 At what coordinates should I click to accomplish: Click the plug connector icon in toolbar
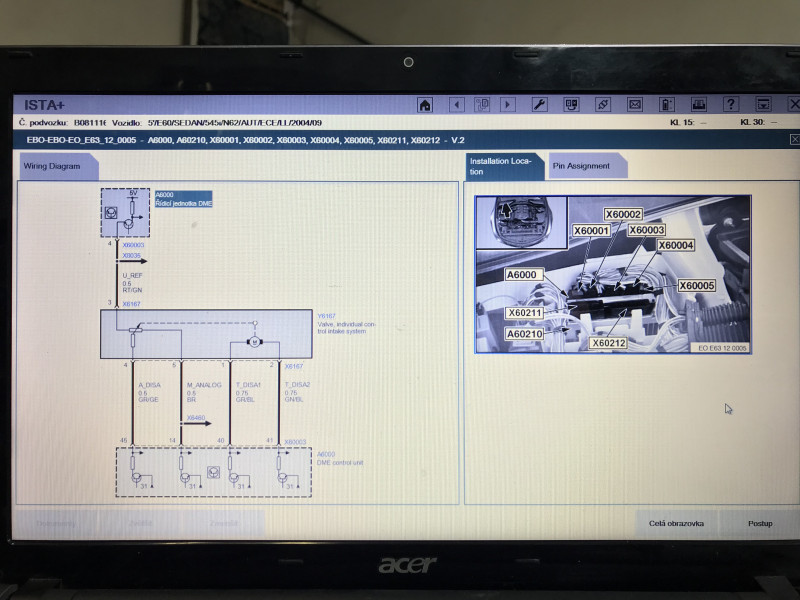click(603, 105)
